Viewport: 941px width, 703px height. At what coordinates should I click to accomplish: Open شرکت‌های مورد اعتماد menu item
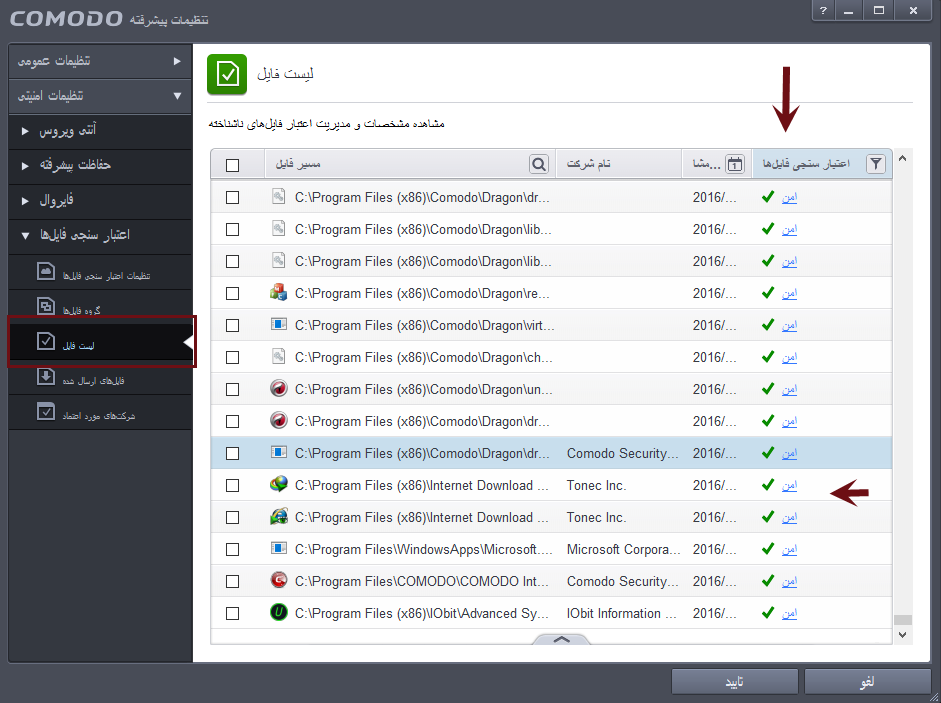[x=100, y=412]
